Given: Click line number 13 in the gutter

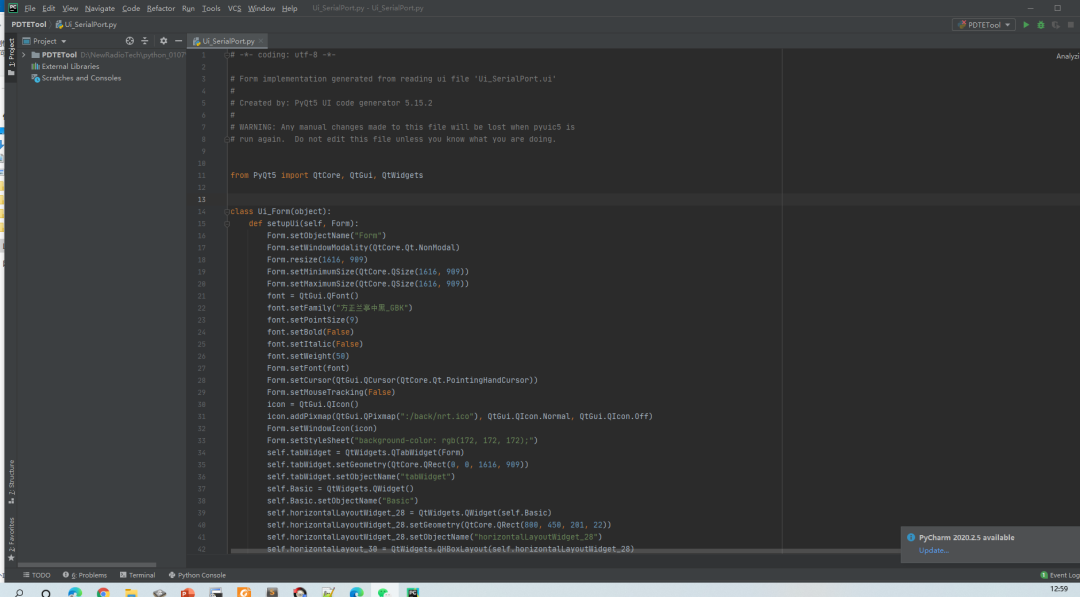Looking at the screenshot, I should [202, 200].
